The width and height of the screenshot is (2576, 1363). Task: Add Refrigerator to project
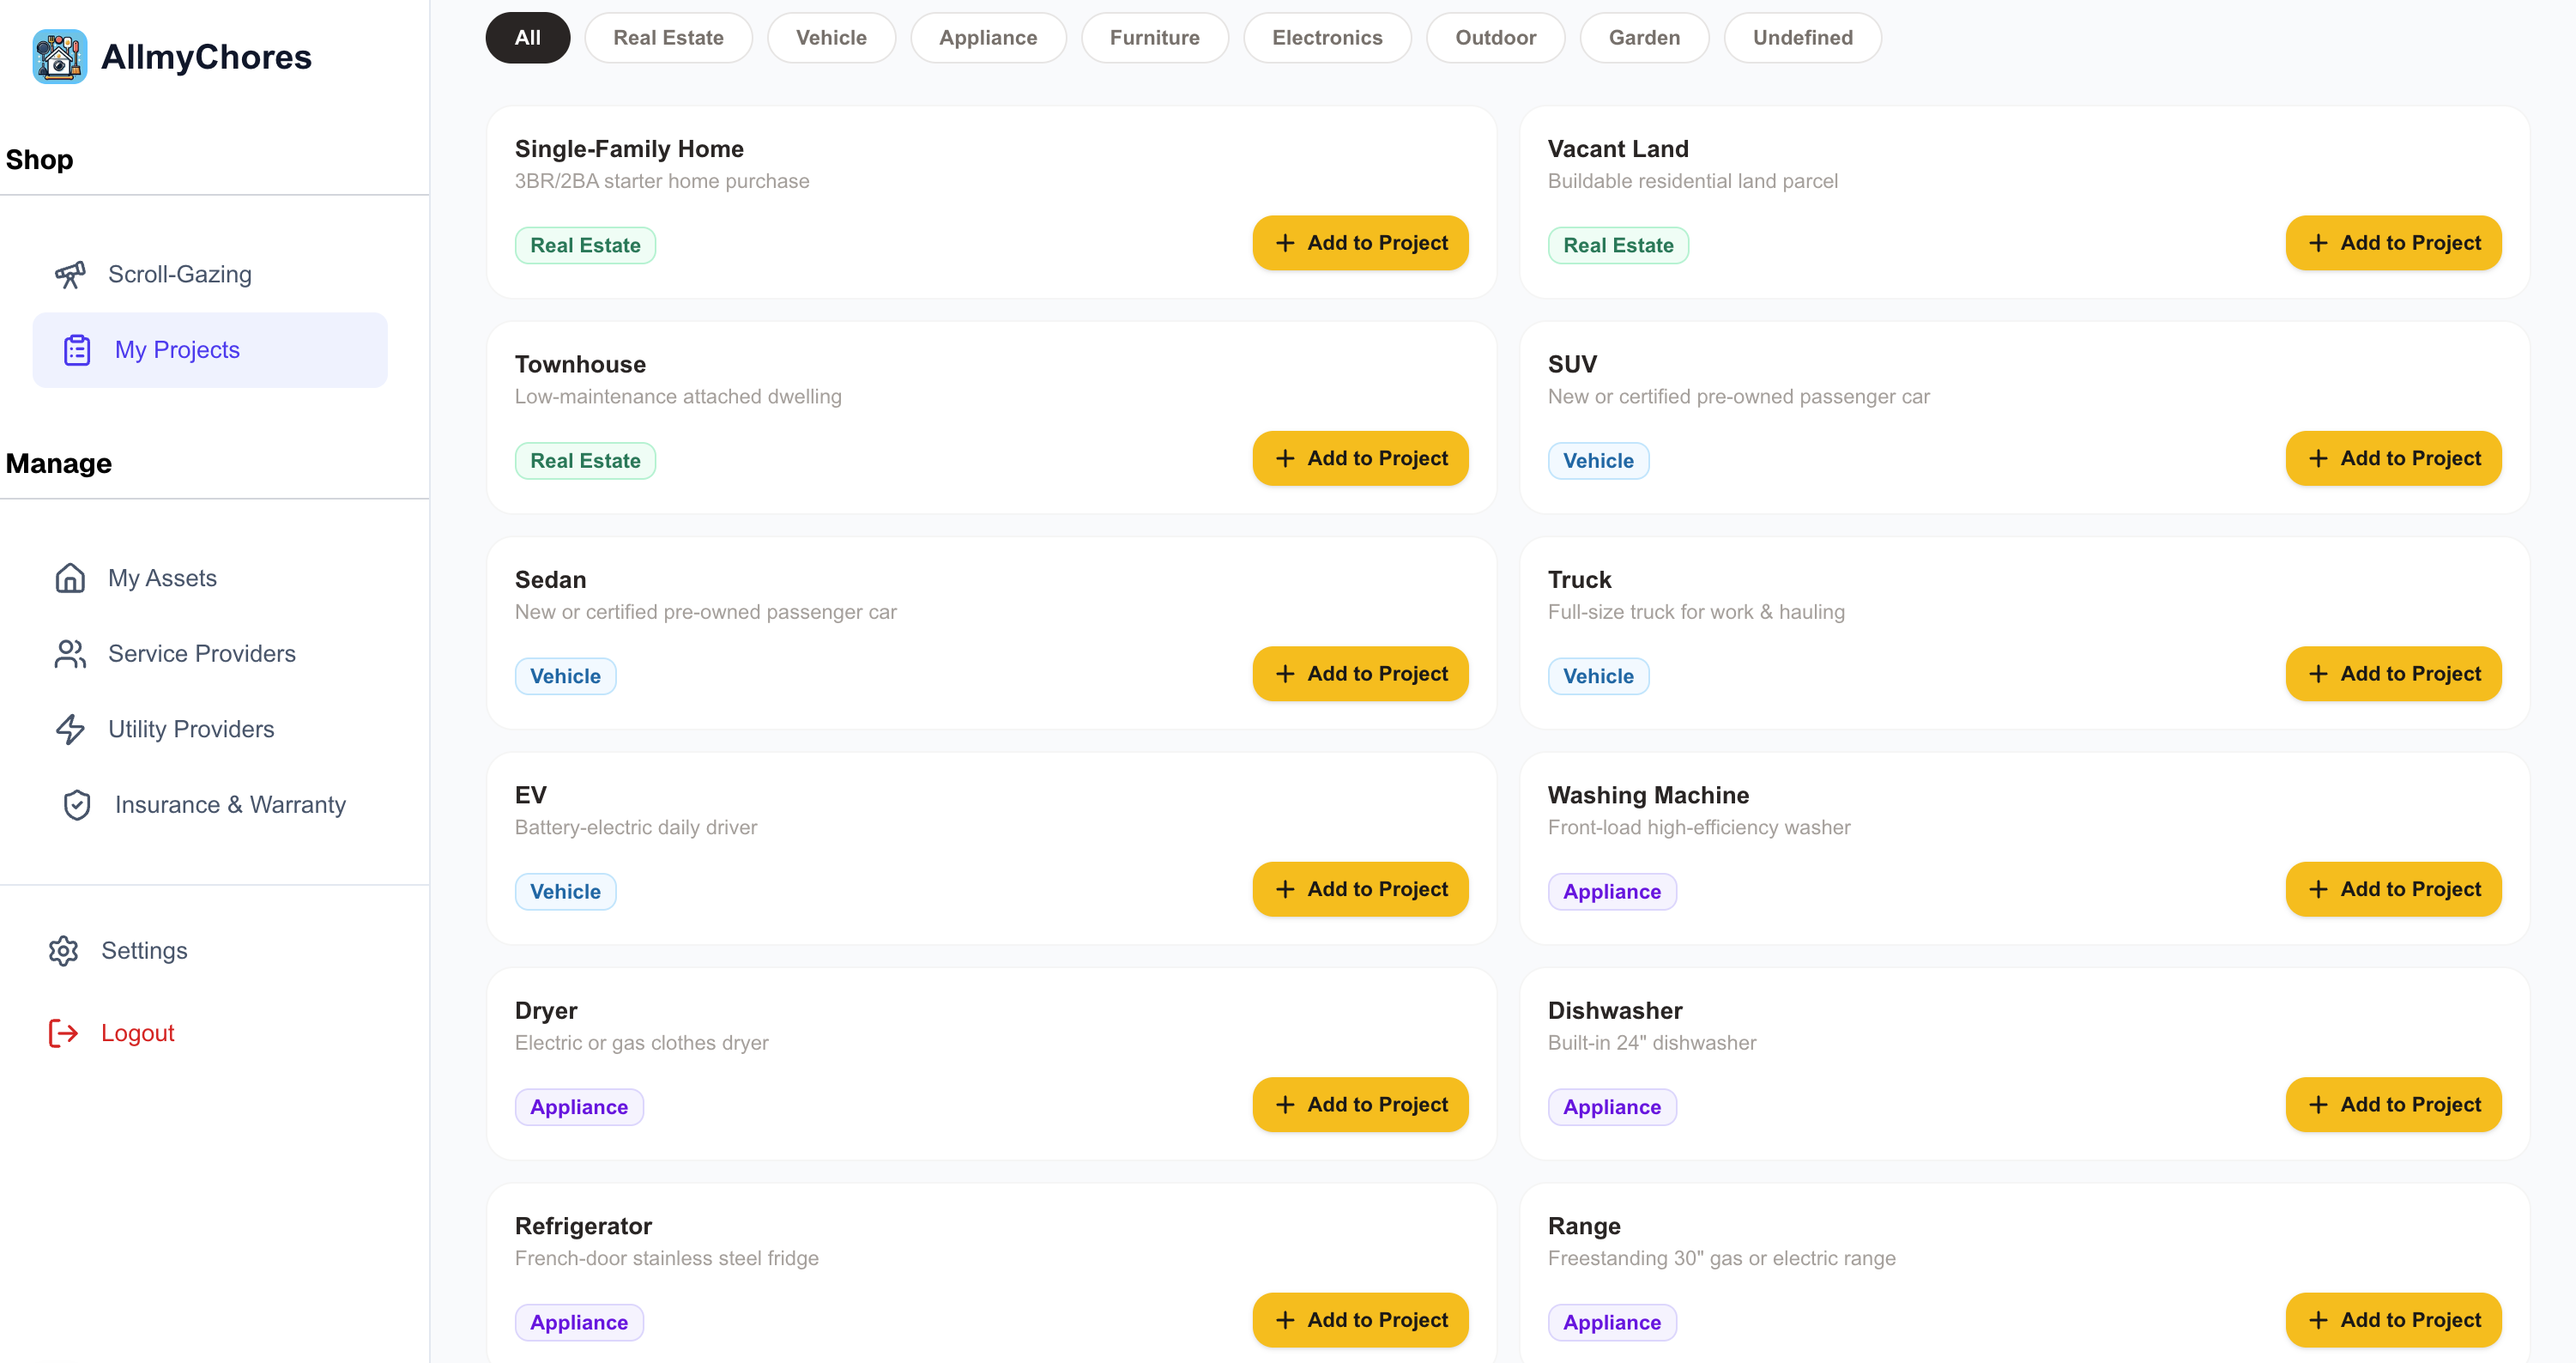pyautogui.click(x=1360, y=1320)
